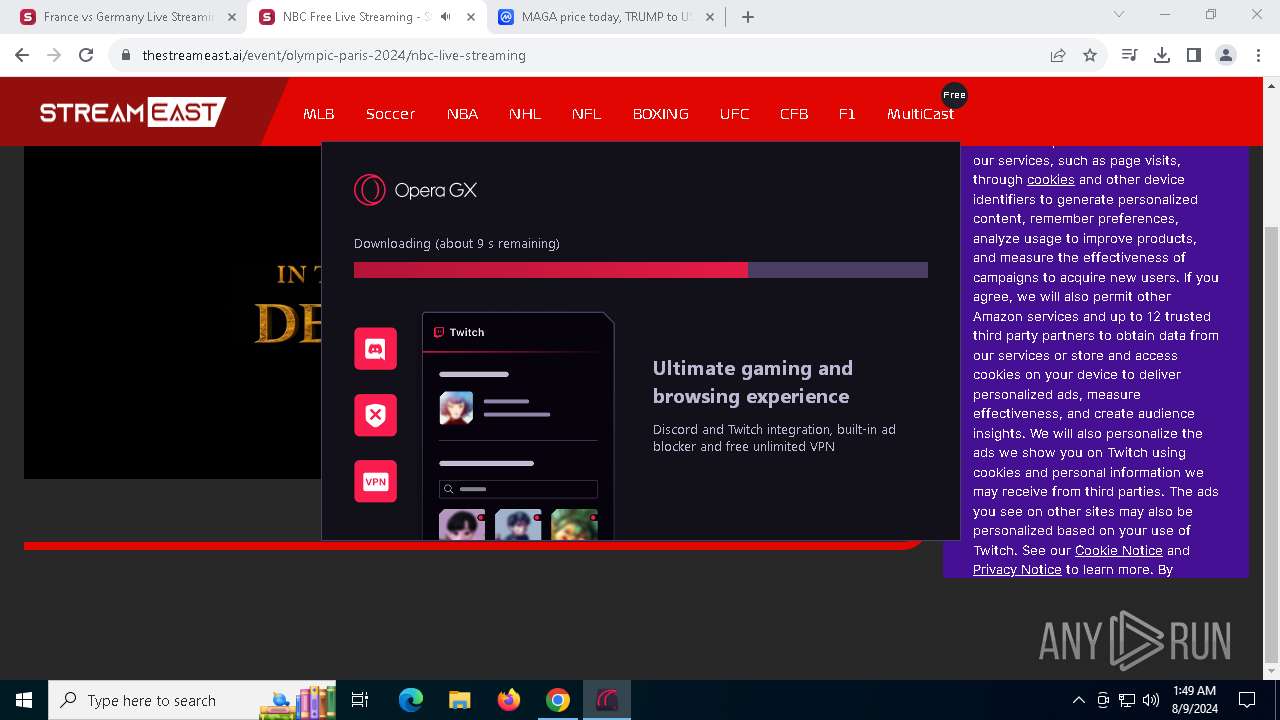
Task: Follow the cookies link in Twitch notice
Action: (x=1050, y=180)
